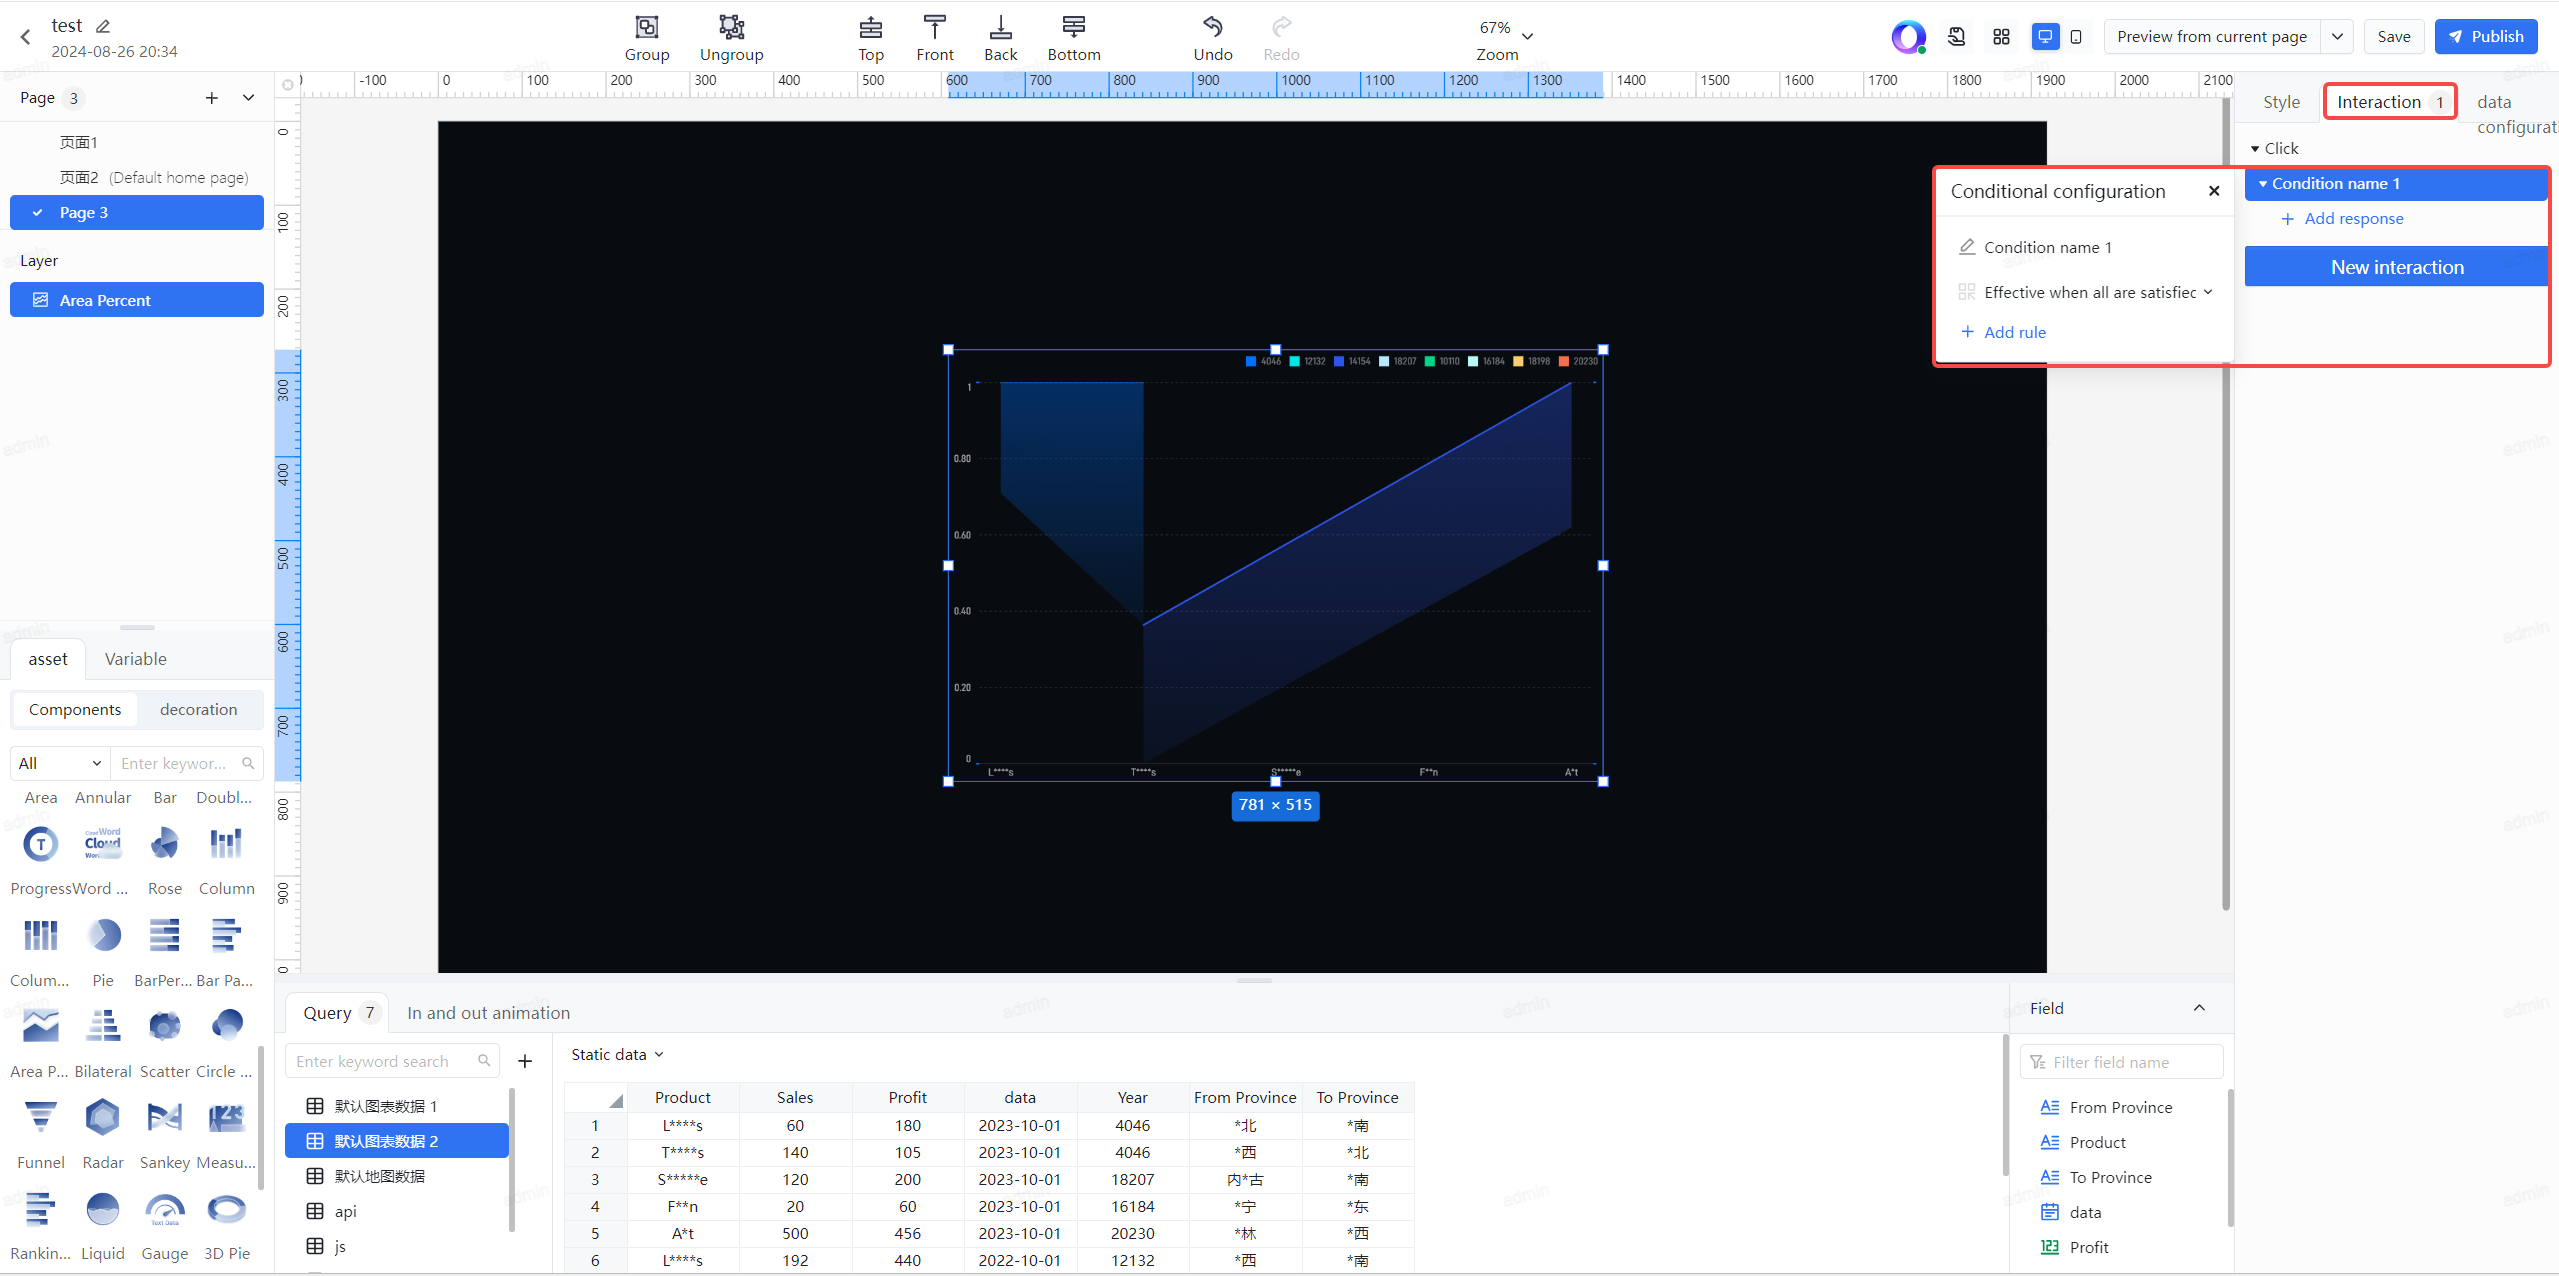Bring layer Front one level

(x=934, y=27)
